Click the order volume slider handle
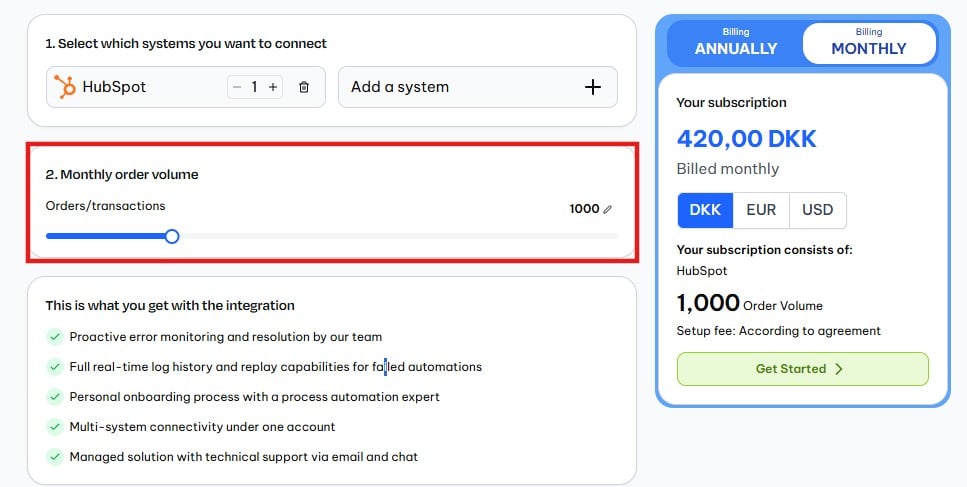 coord(172,236)
